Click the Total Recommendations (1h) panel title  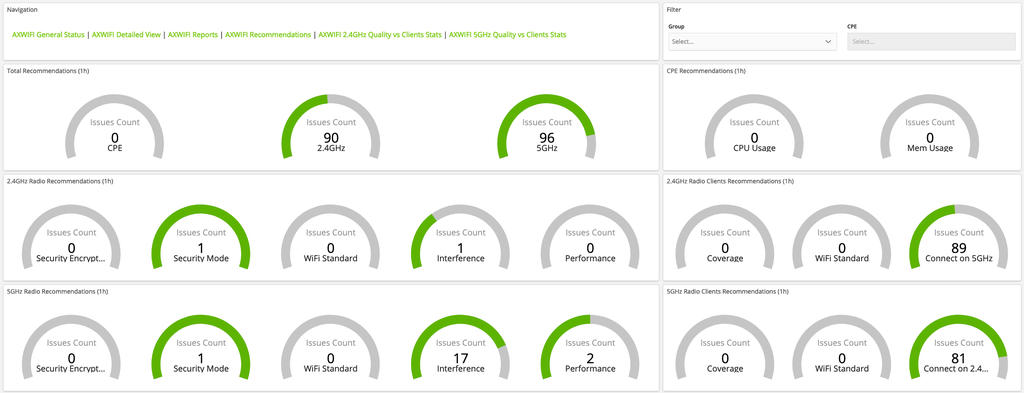coord(48,71)
